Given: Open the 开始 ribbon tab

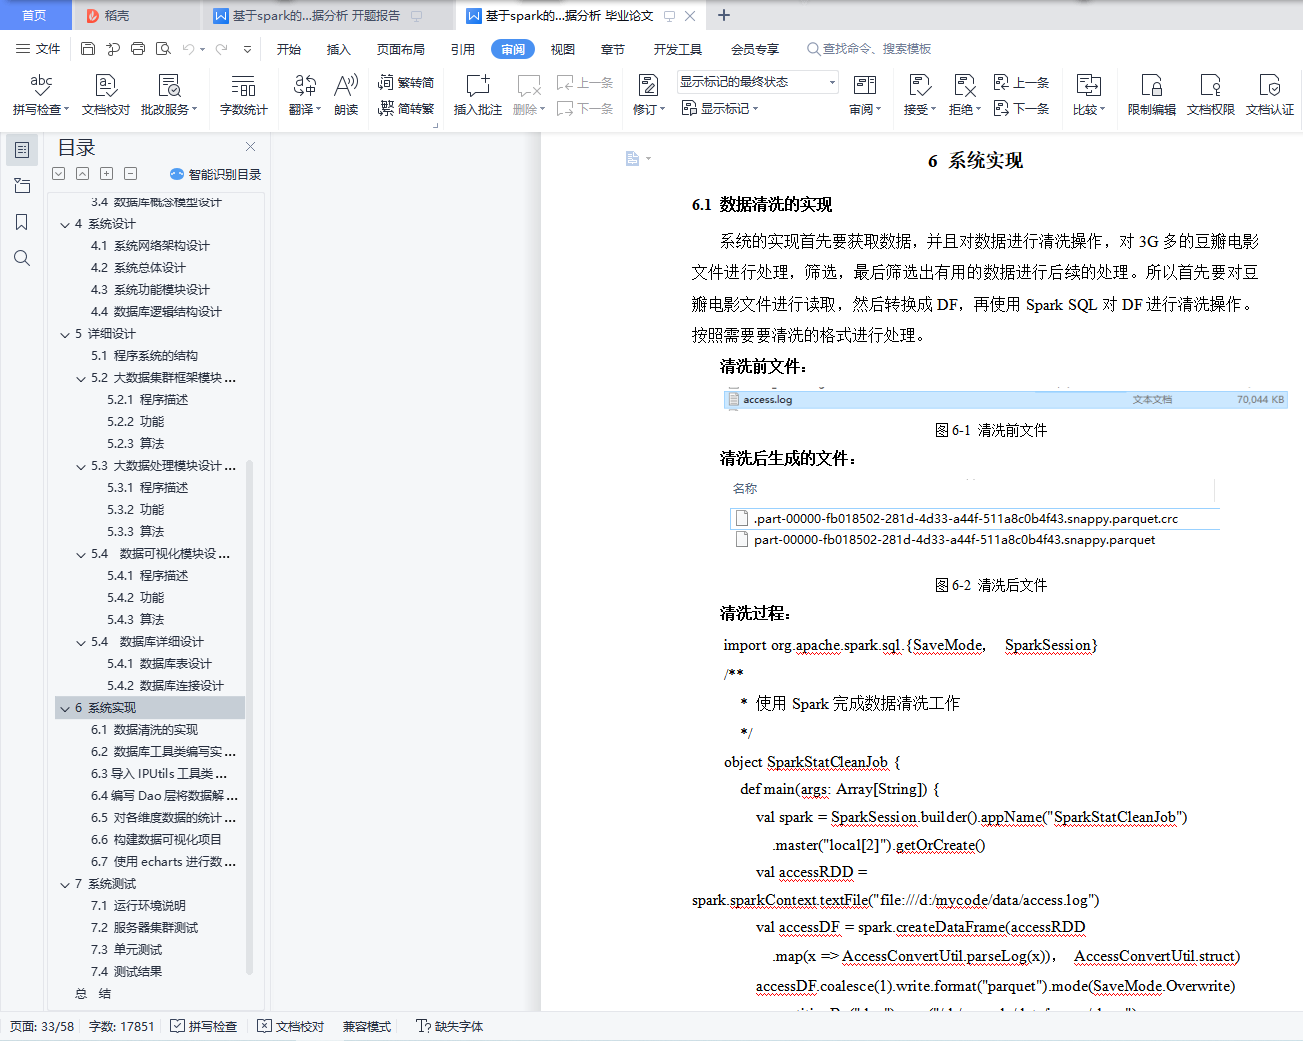Looking at the screenshot, I should (x=289, y=49).
